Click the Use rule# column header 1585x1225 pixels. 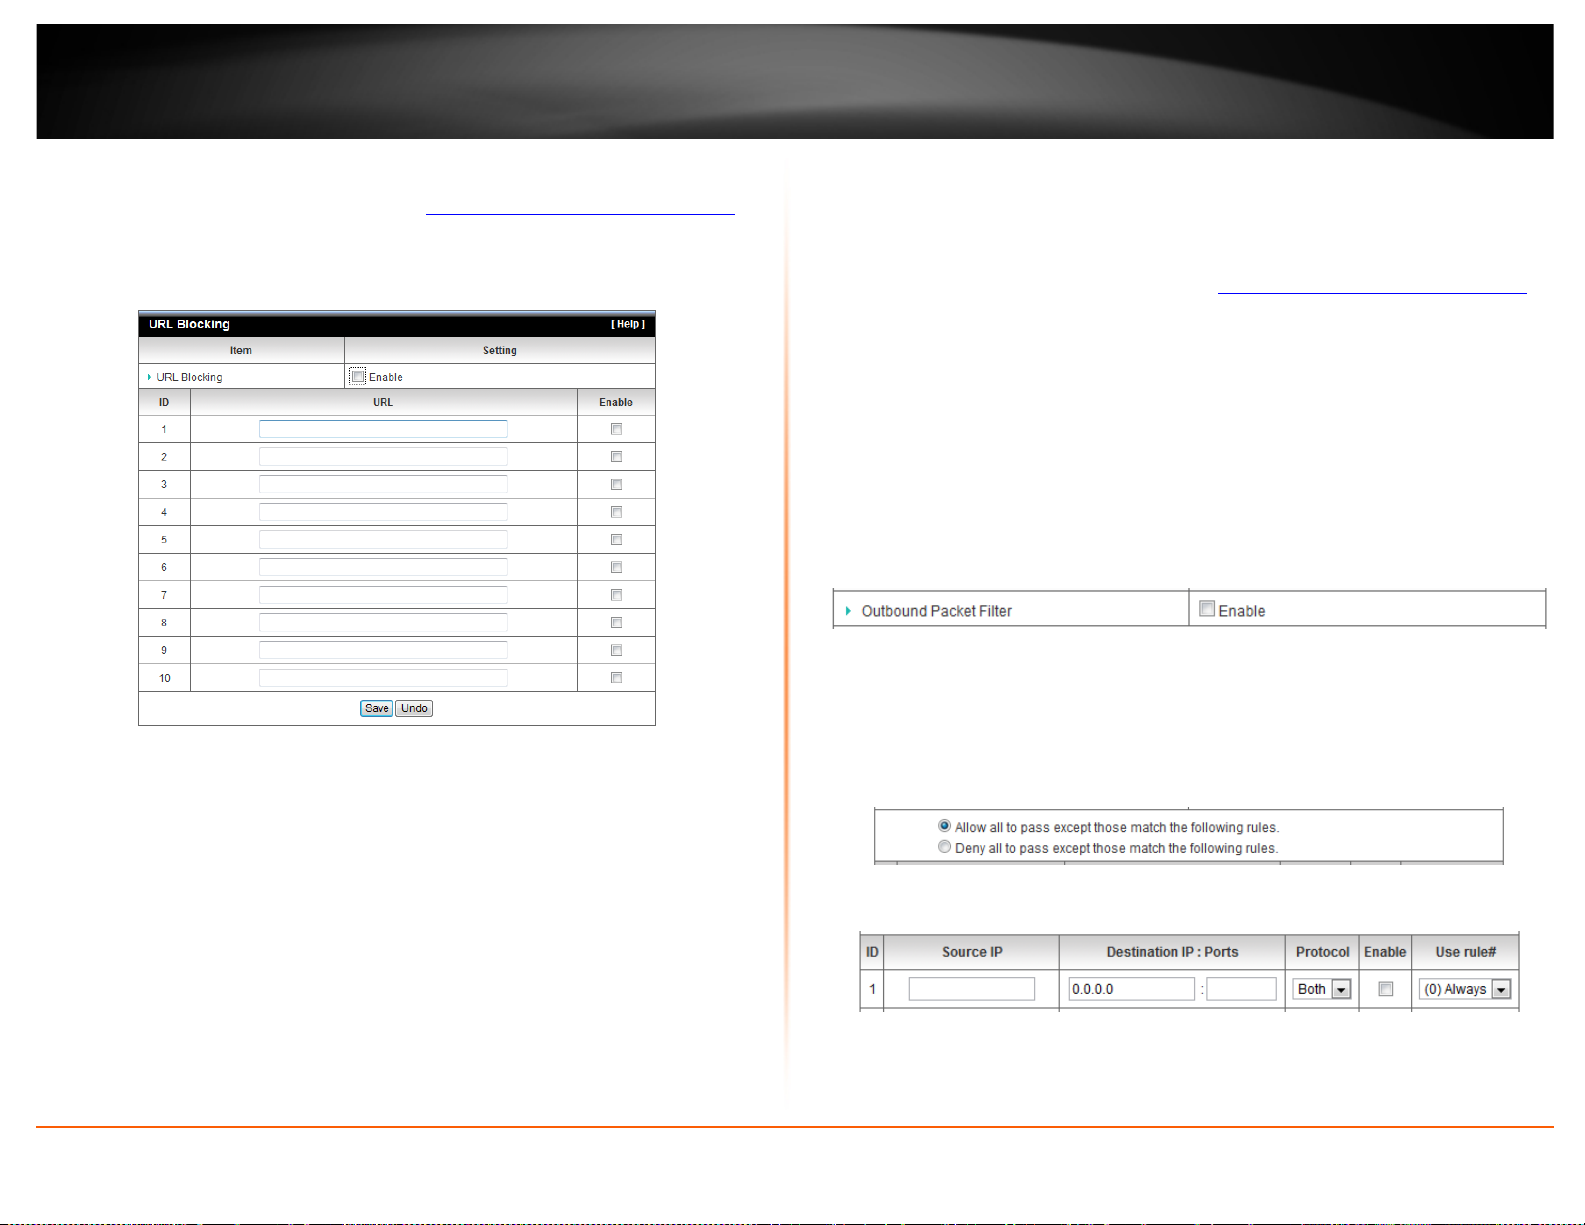1466,952
